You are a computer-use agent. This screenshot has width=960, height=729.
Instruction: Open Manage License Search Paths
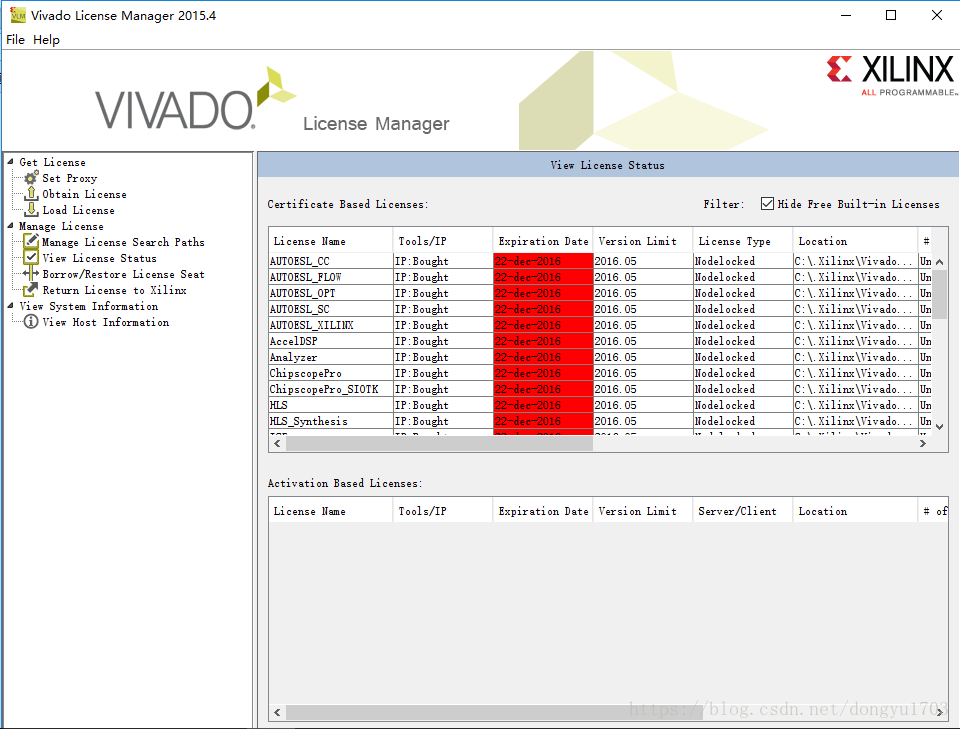point(123,242)
